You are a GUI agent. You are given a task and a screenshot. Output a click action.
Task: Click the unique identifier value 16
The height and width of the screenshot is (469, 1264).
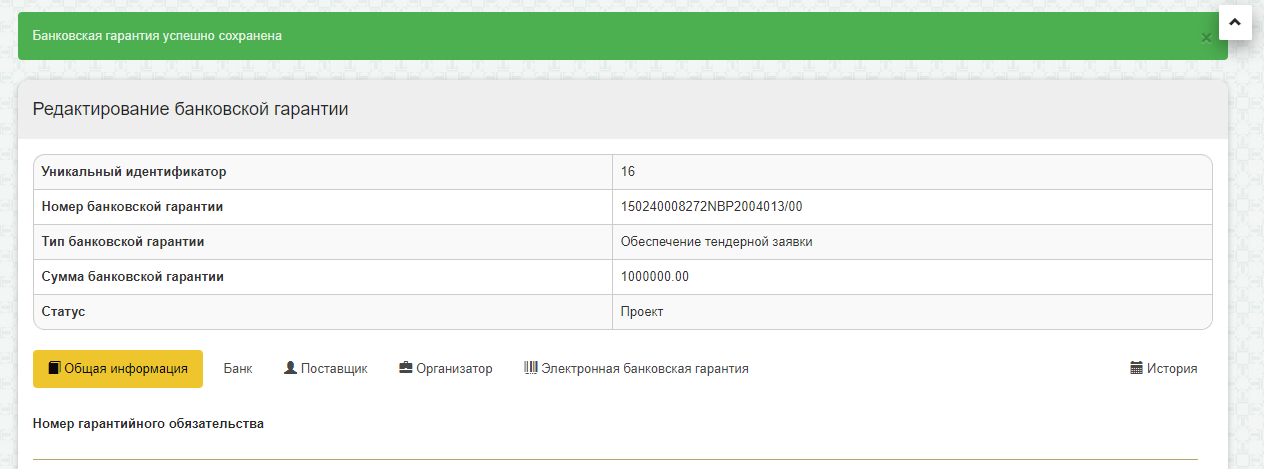click(x=628, y=172)
